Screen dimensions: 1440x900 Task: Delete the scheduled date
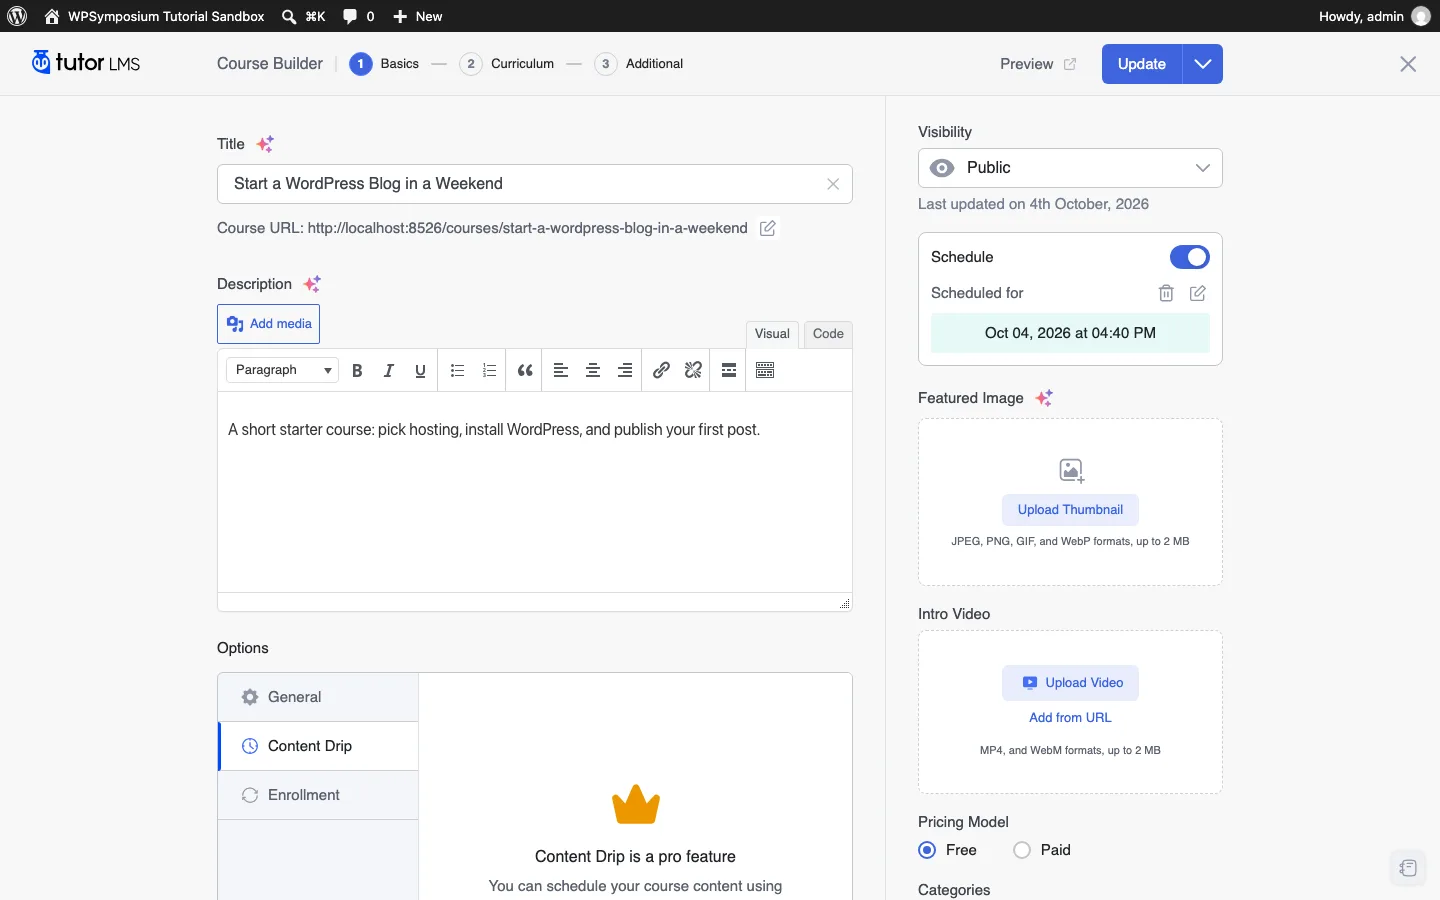(1166, 293)
